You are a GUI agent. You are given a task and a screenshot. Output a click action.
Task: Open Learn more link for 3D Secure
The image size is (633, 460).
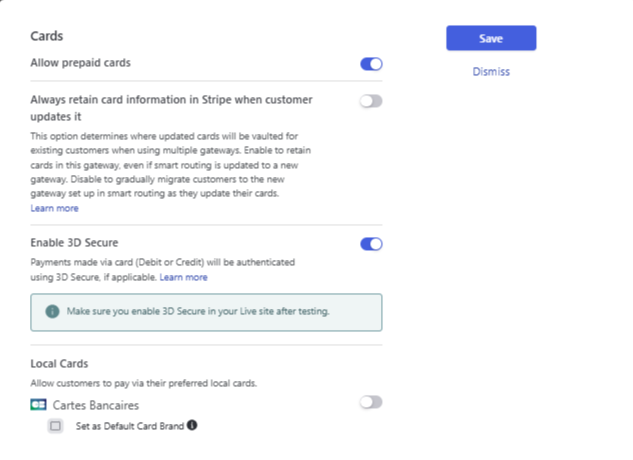(x=184, y=277)
